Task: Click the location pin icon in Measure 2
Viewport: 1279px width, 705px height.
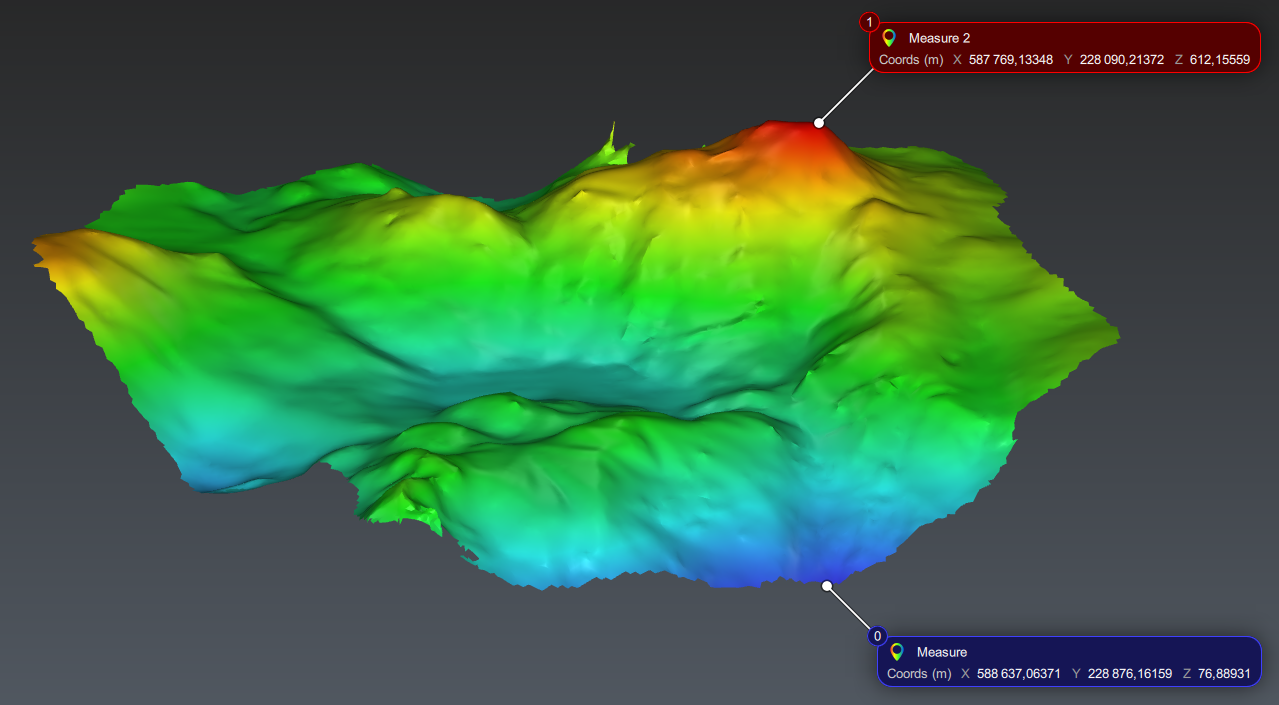Action: pyautogui.click(x=888, y=38)
